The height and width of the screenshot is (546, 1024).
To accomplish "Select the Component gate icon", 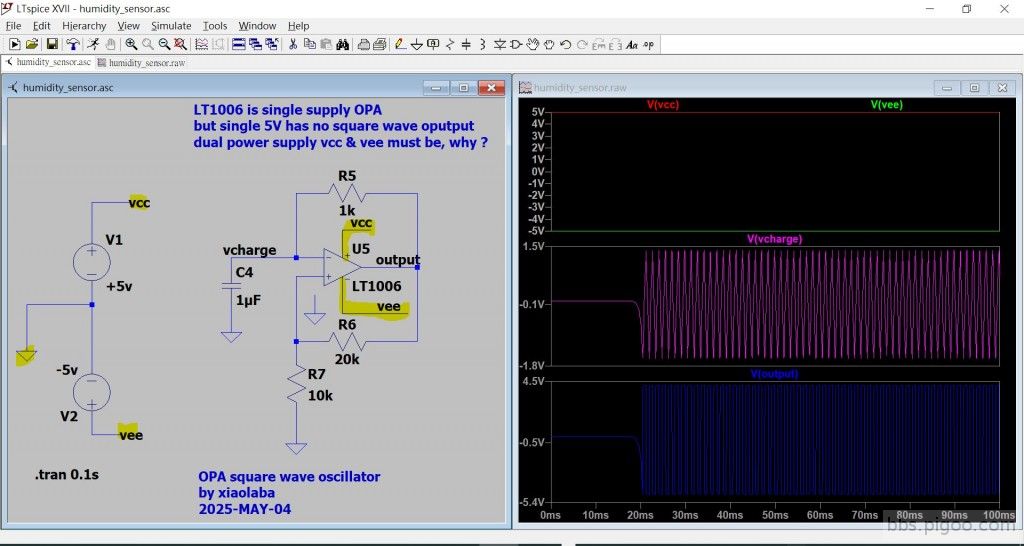I will click(516, 44).
